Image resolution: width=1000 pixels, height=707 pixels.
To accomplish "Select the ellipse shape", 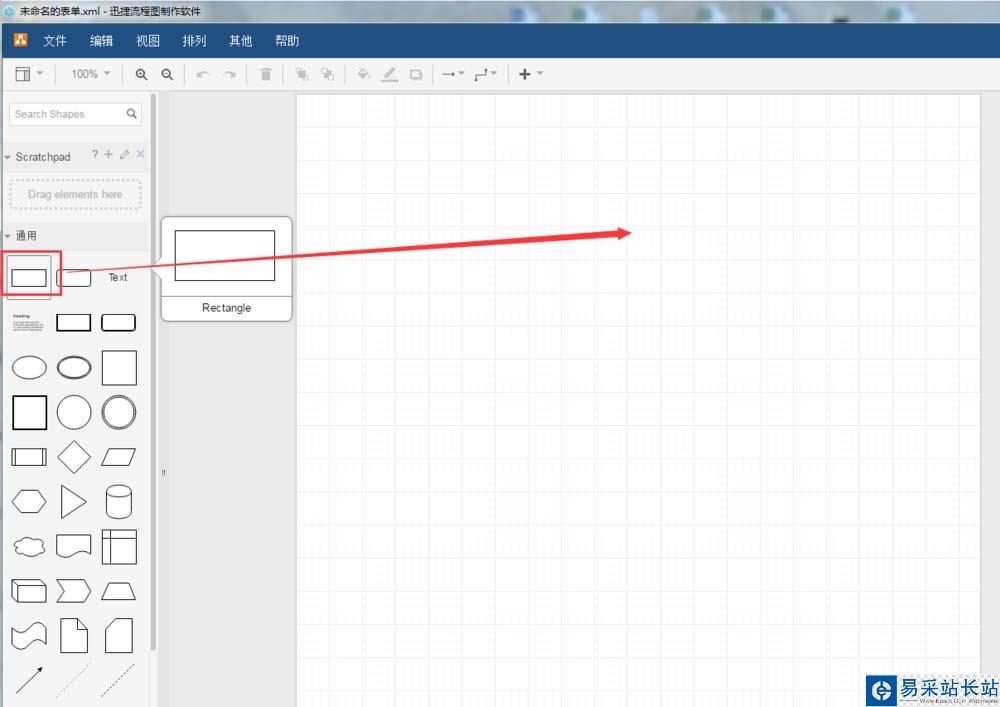I will [29, 368].
